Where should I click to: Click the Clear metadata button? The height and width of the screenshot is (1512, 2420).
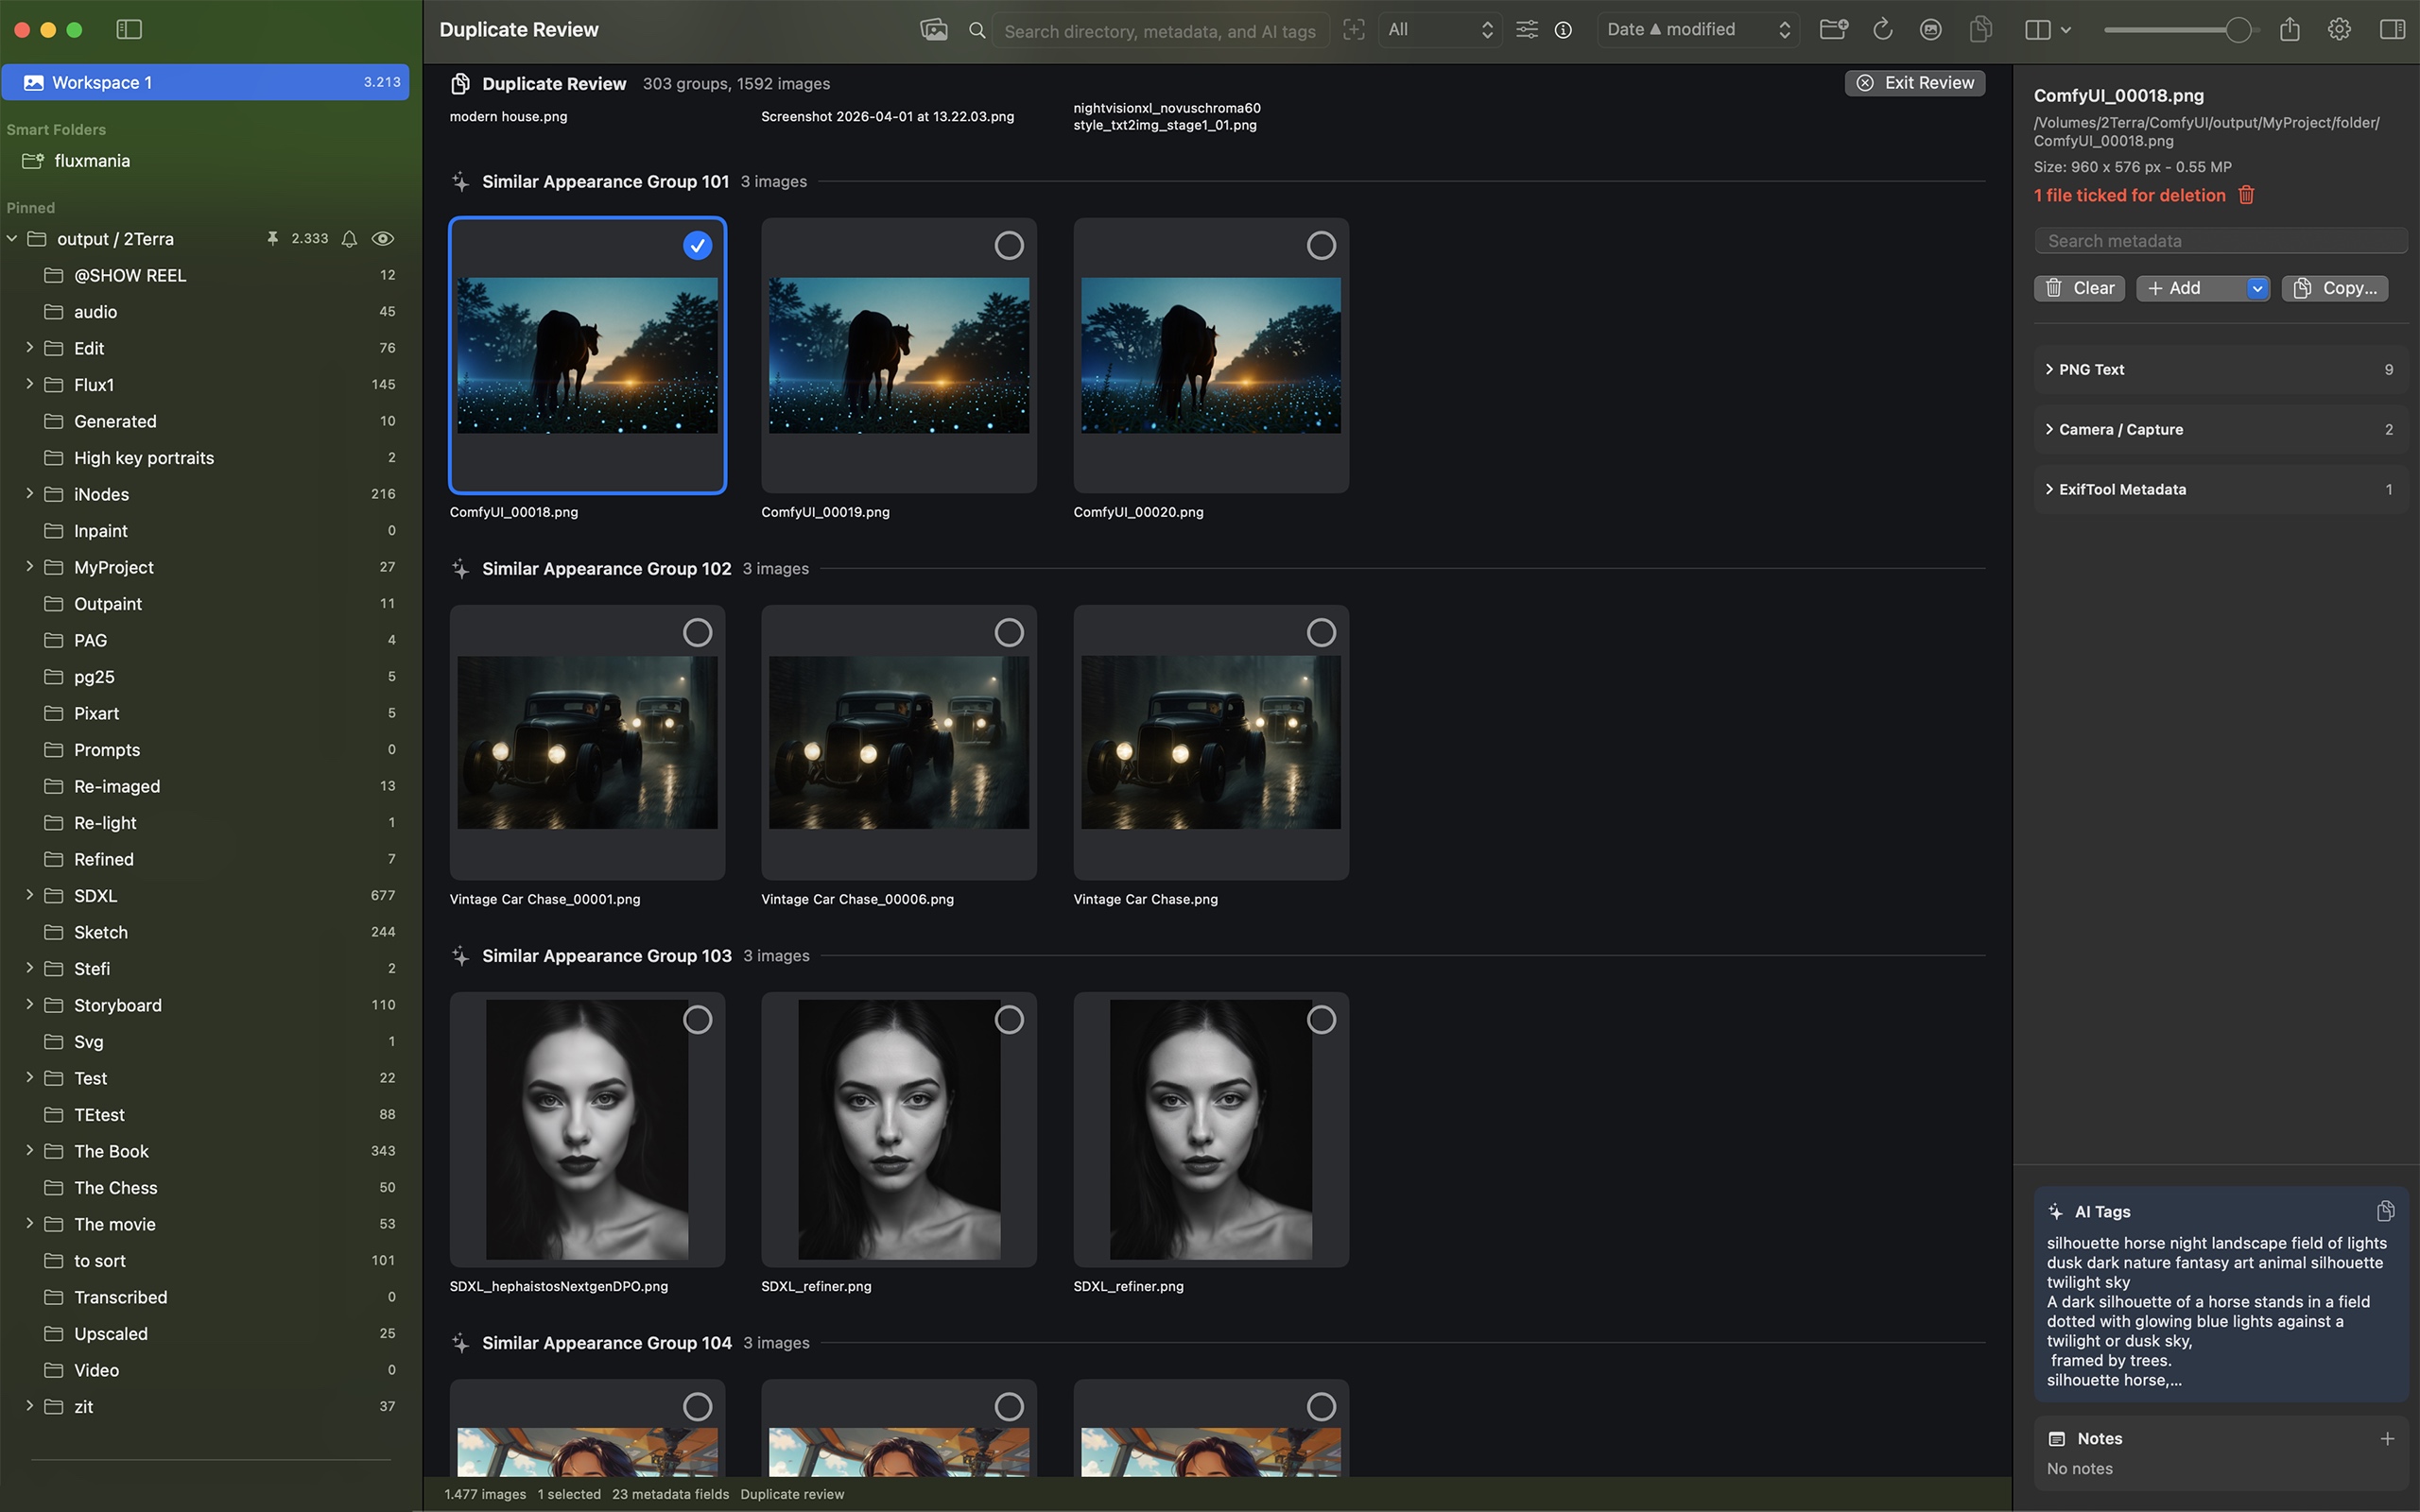[2079, 288]
